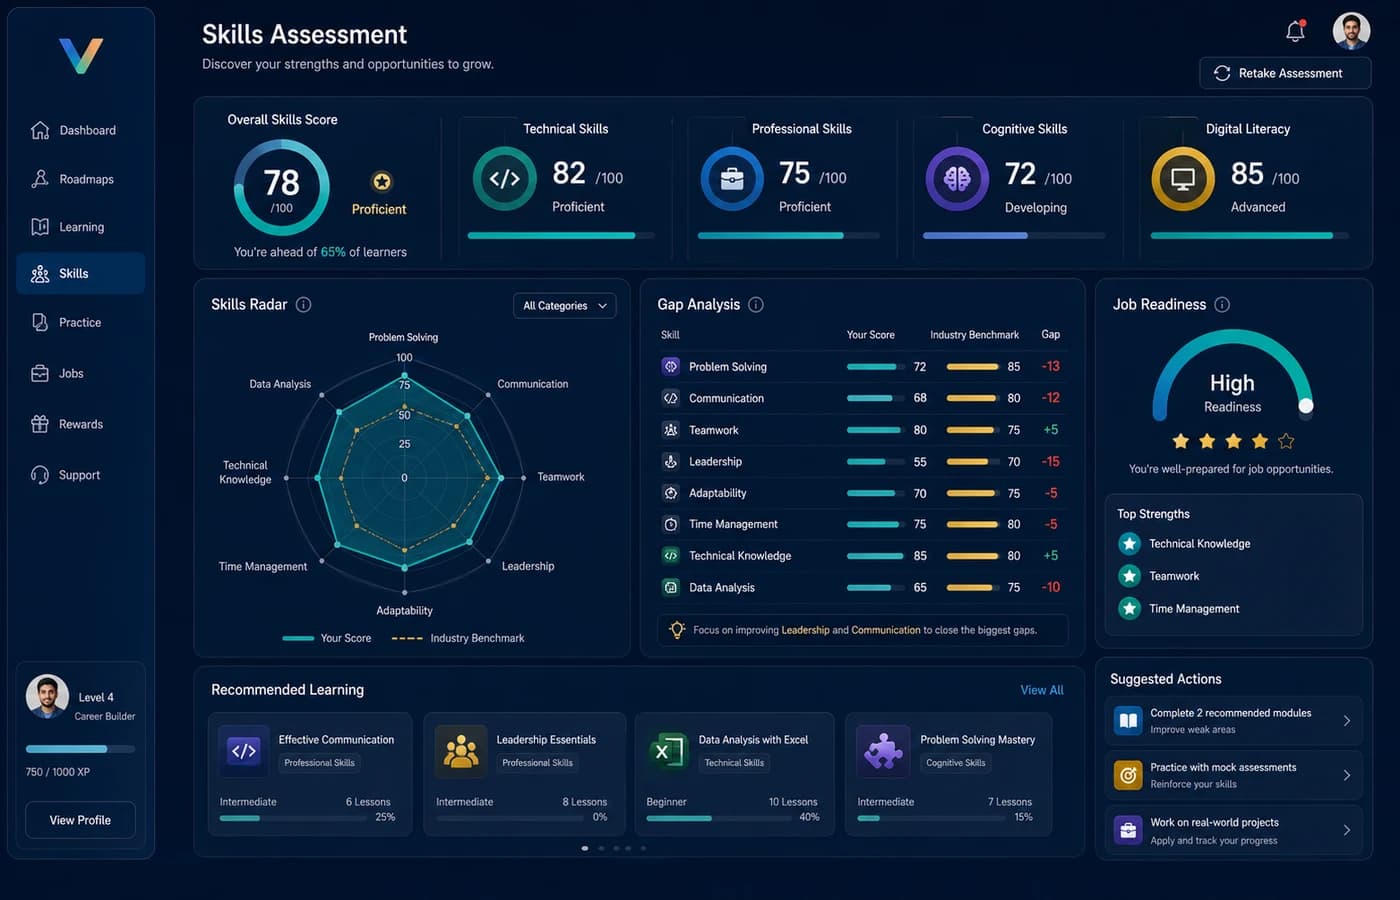Viewport: 1400px width, 900px height.
Task: Open the notifications bell
Action: click(x=1295, y=31)
